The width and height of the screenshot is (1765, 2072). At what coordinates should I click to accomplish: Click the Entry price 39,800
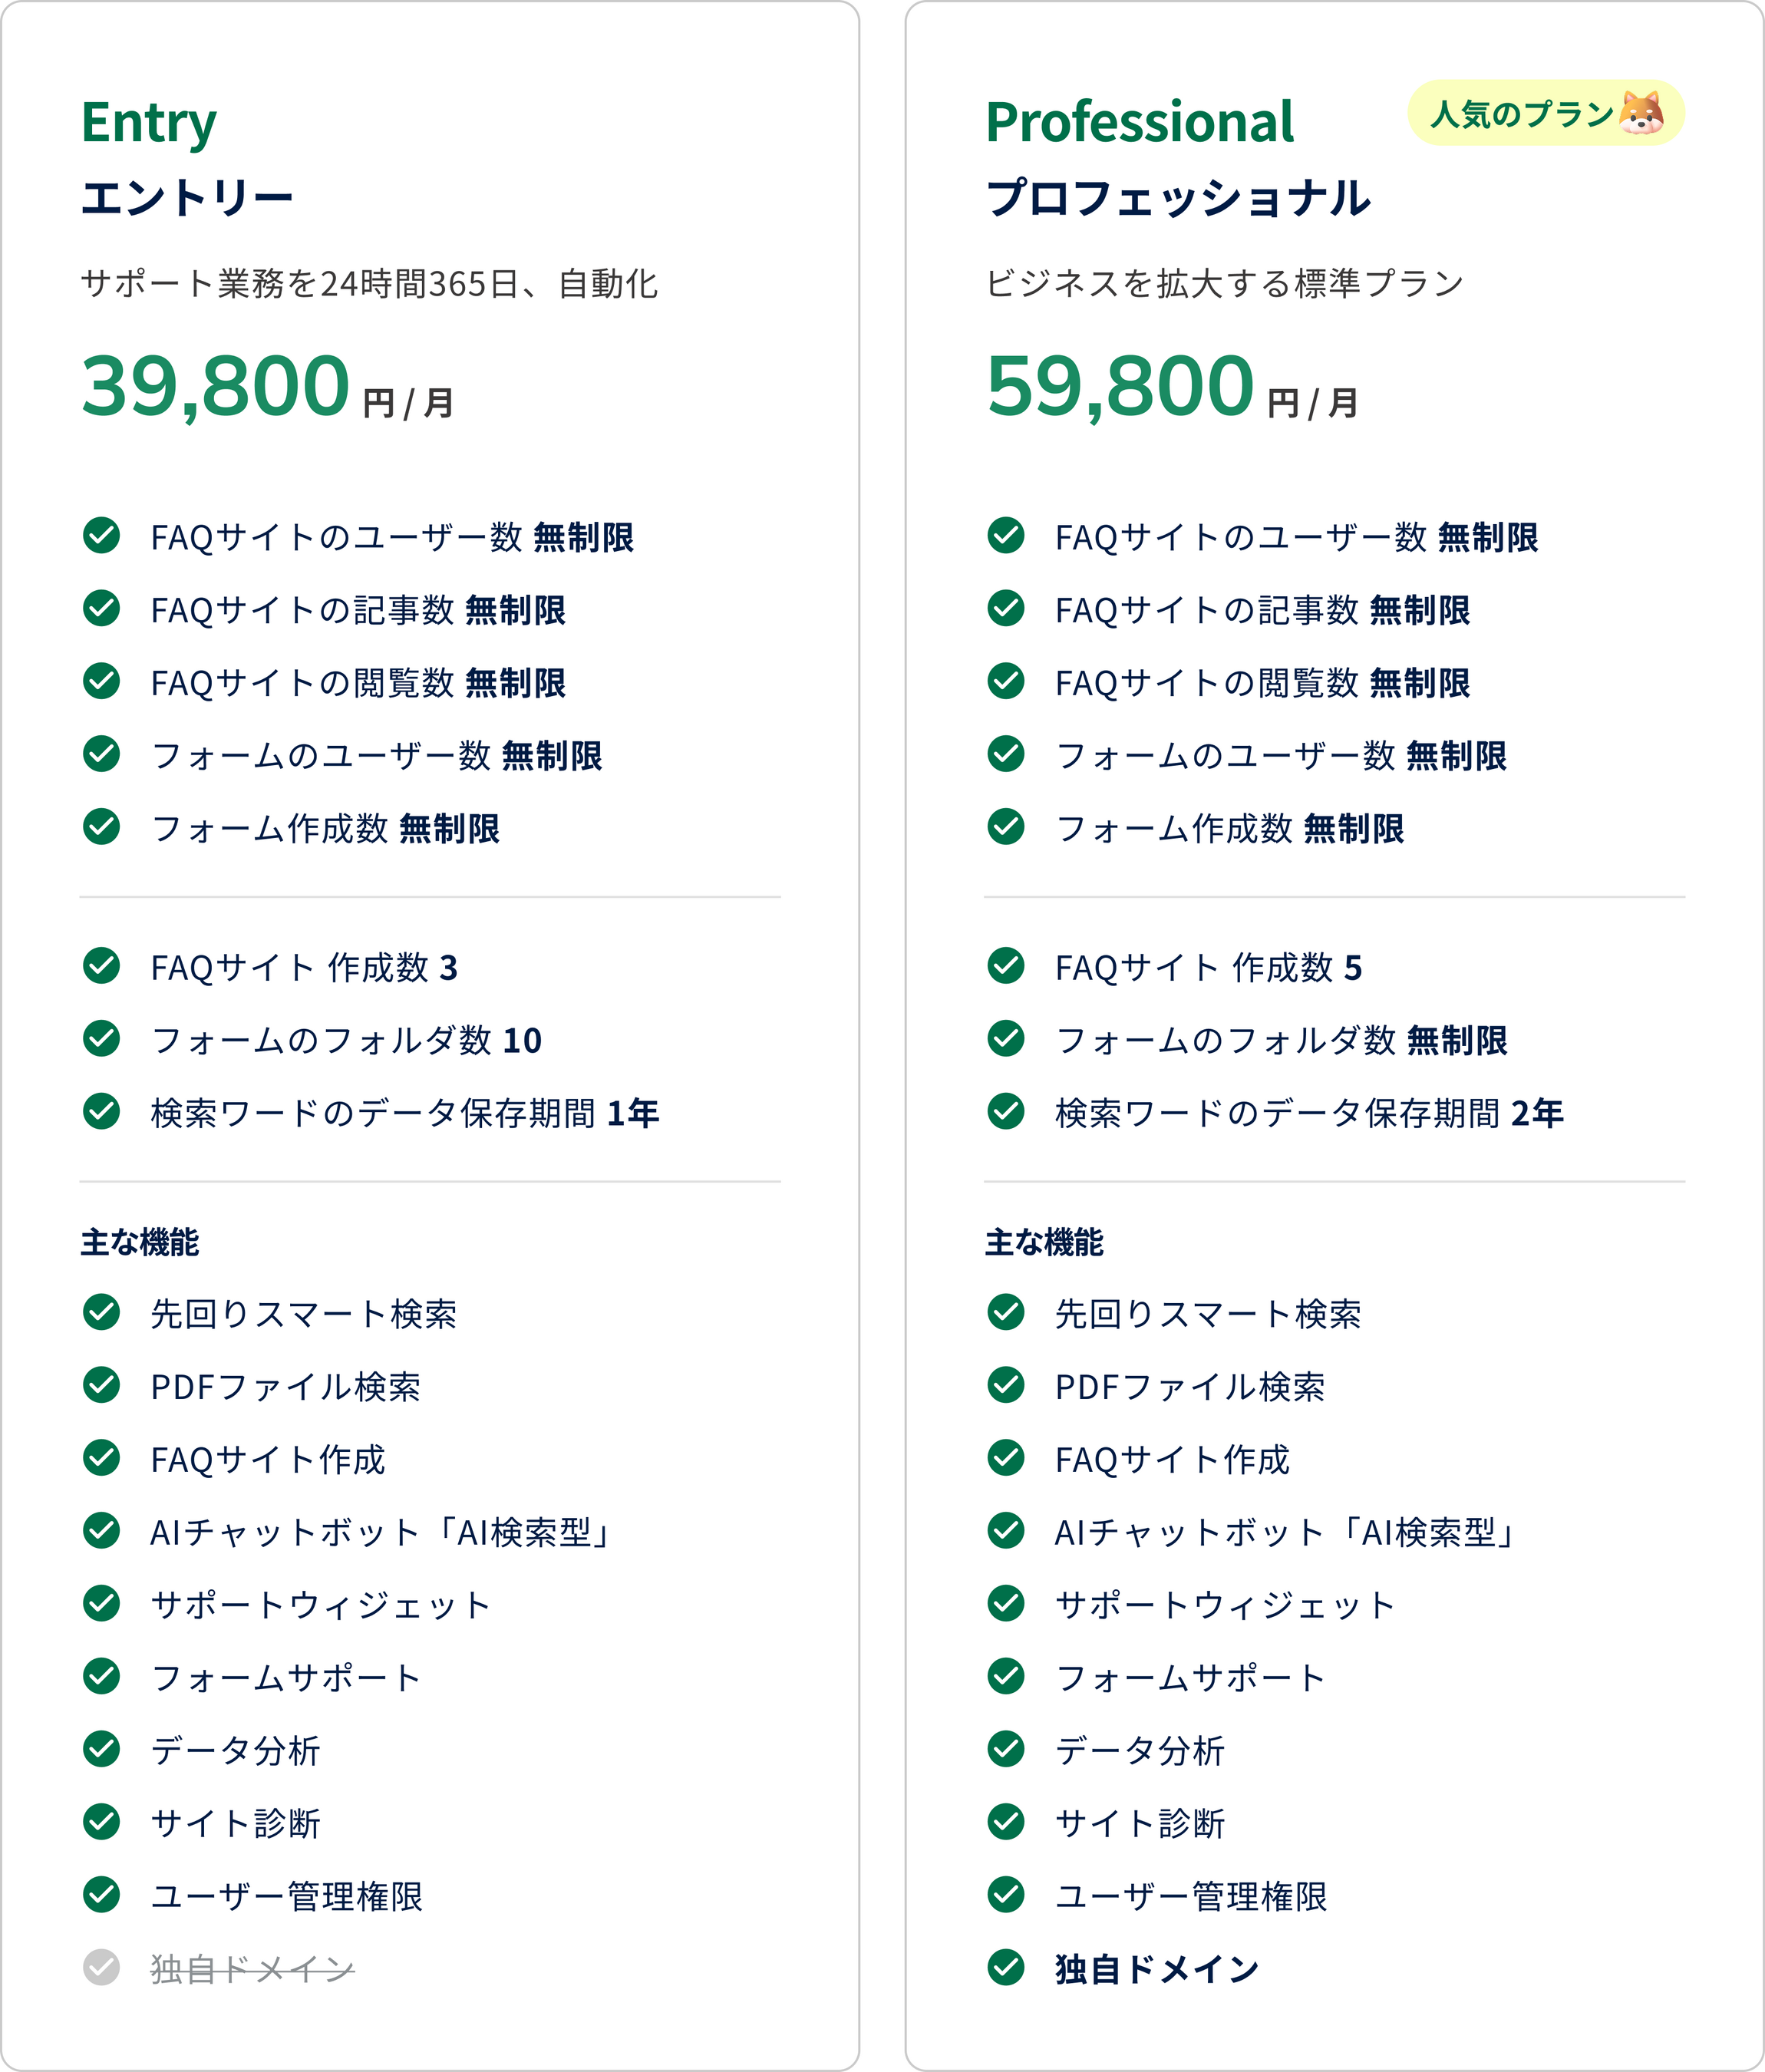[215, 385]
